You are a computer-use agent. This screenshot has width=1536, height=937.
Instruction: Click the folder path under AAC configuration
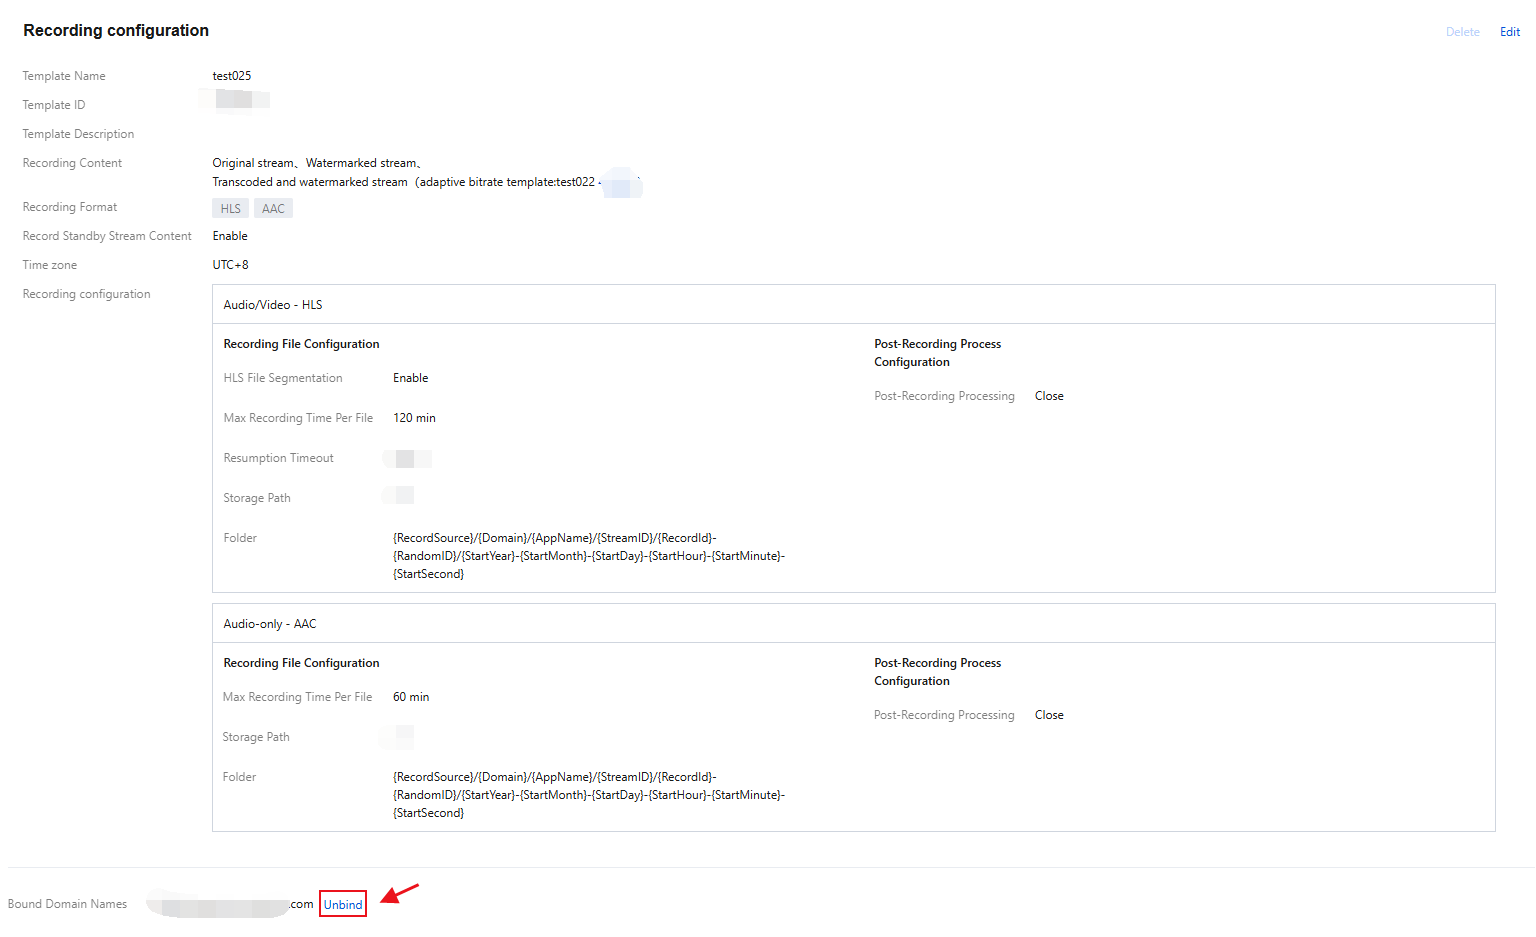(x=588, y=795)
